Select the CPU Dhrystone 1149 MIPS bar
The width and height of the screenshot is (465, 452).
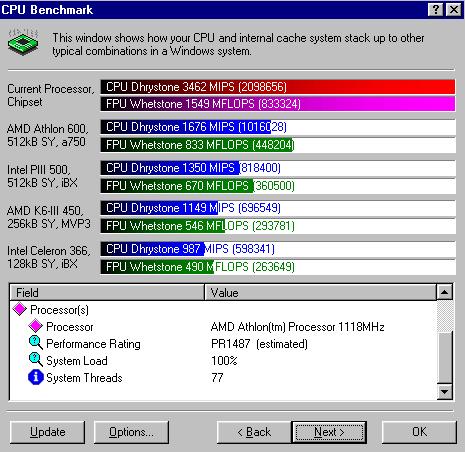(x=278, y=208)
